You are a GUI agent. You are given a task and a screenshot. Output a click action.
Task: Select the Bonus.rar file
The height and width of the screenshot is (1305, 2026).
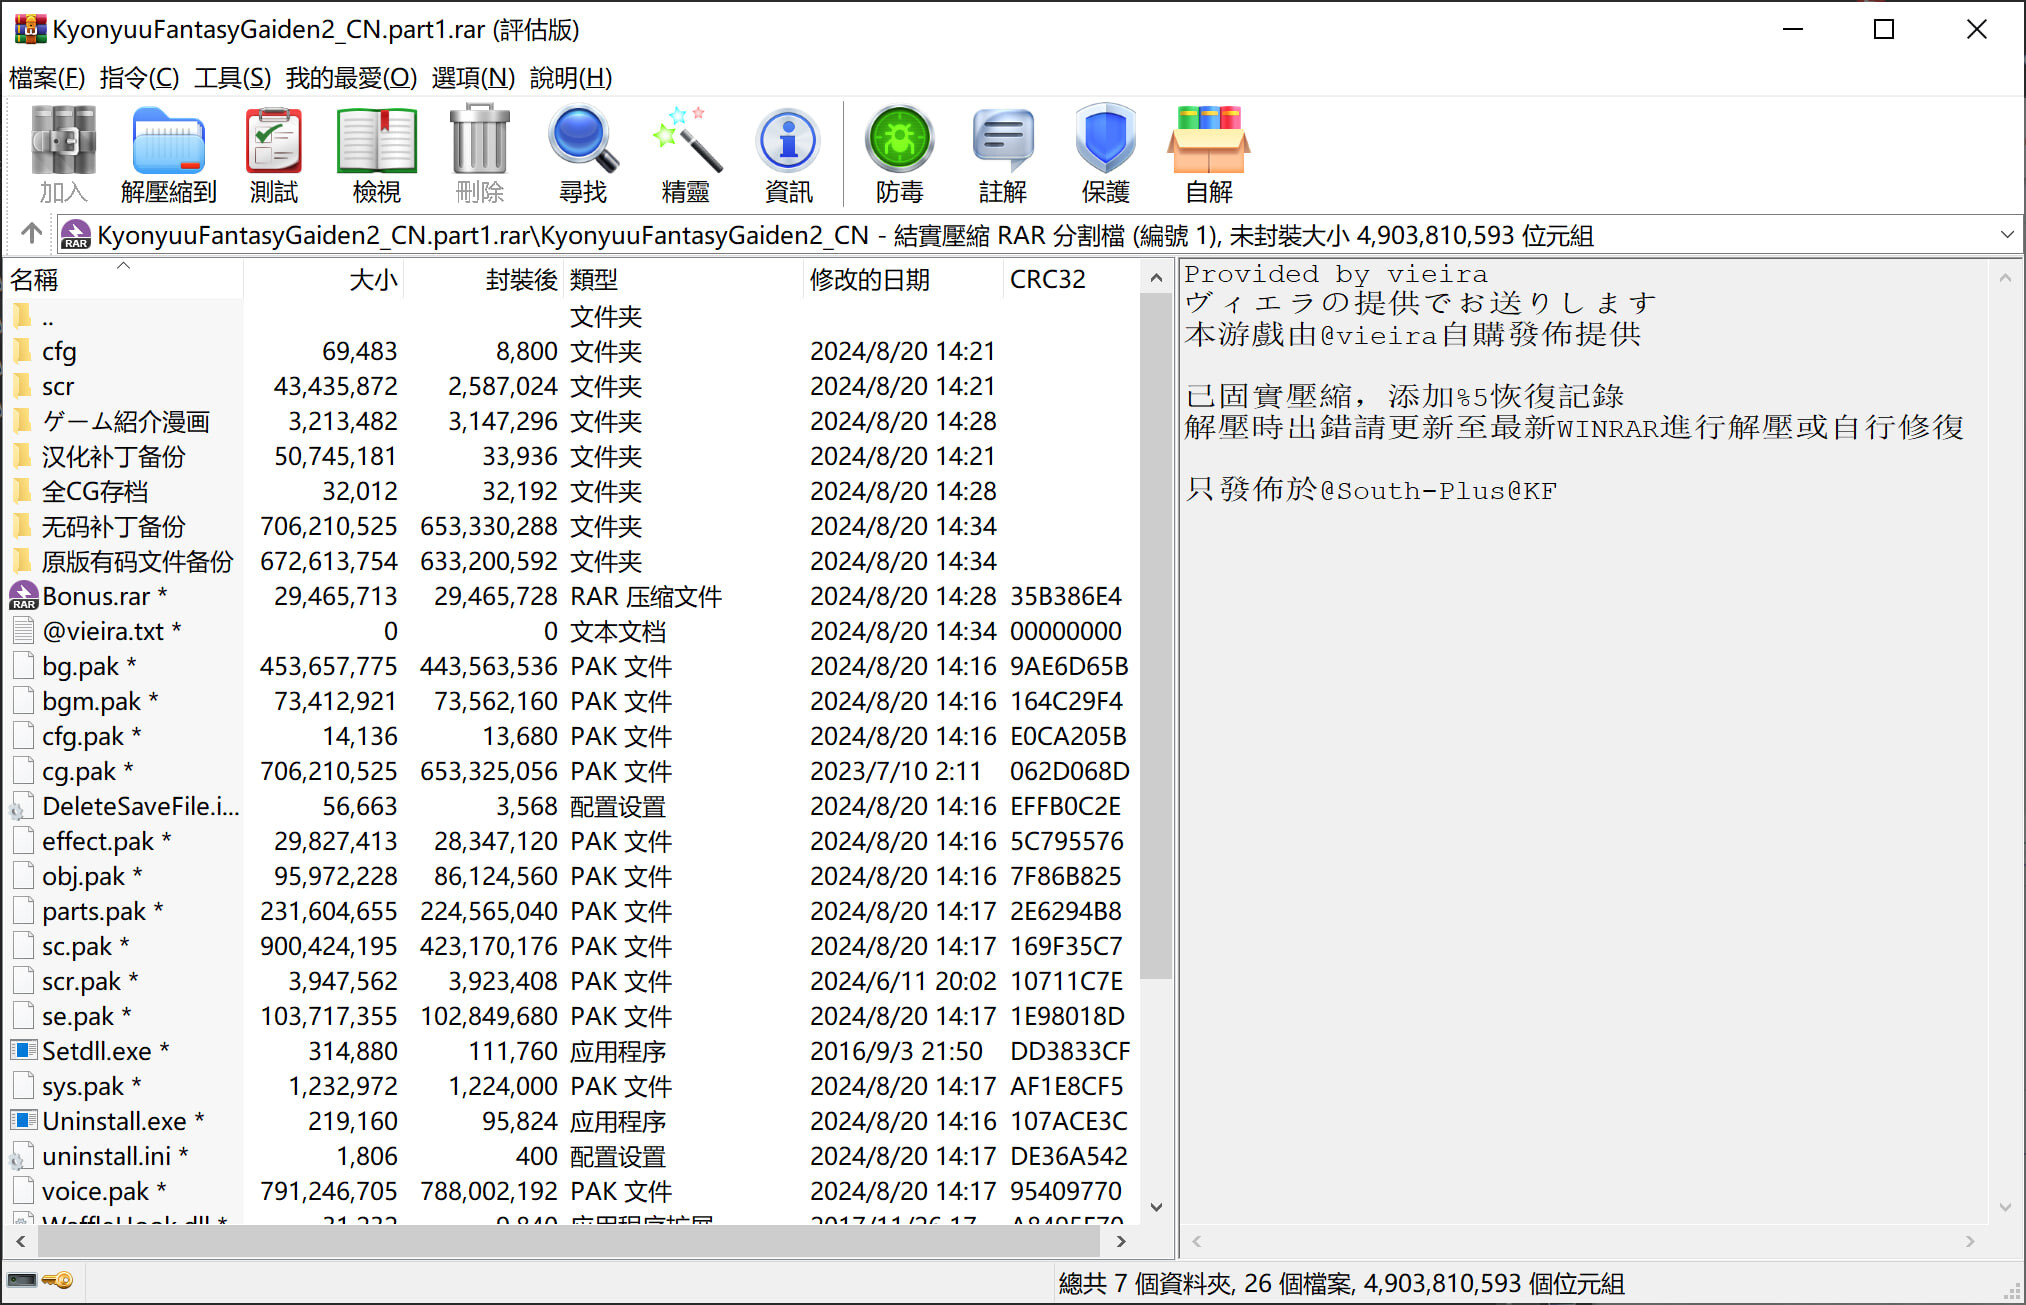coord(96,597)
